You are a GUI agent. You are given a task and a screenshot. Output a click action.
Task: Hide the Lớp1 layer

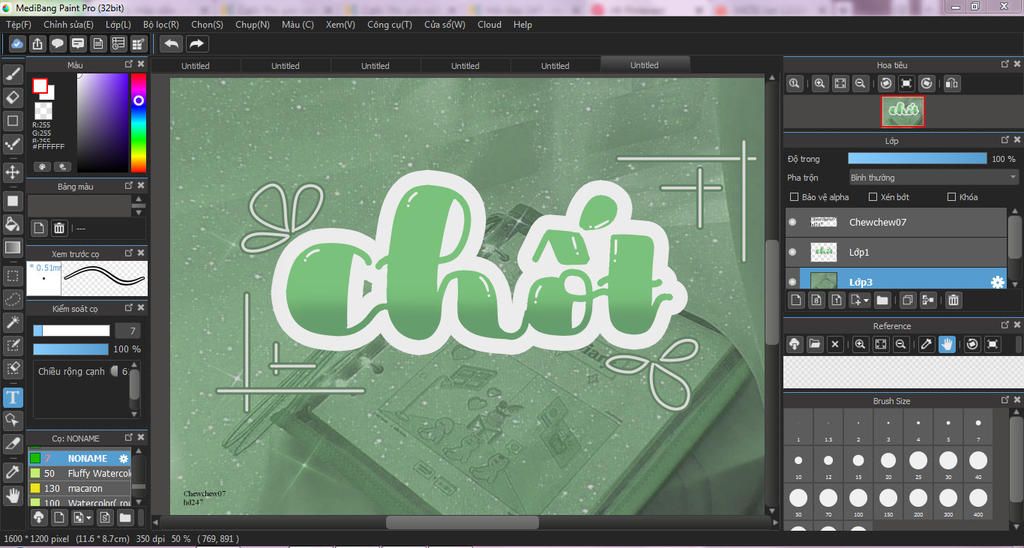coord(793,252)
